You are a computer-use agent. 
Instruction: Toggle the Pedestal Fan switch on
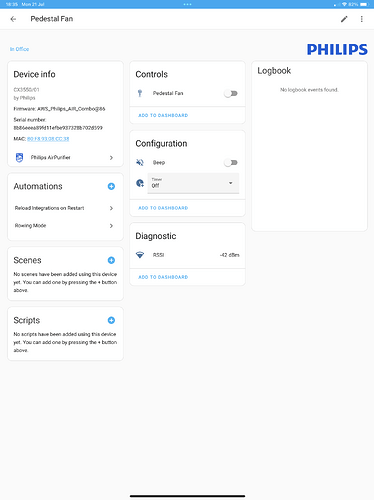(x=231, y=93)
